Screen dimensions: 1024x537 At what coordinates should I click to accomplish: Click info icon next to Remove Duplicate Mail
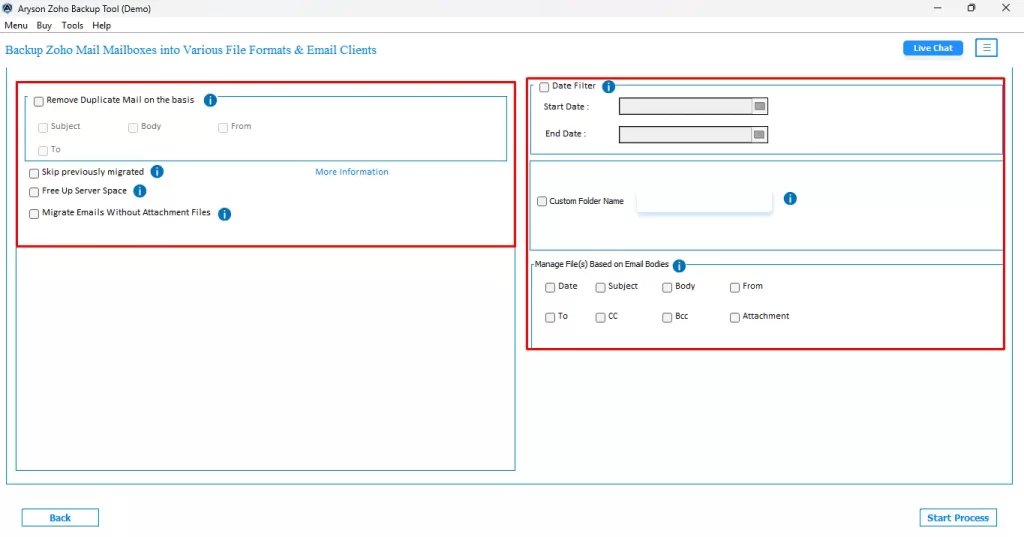pos(210,101)
